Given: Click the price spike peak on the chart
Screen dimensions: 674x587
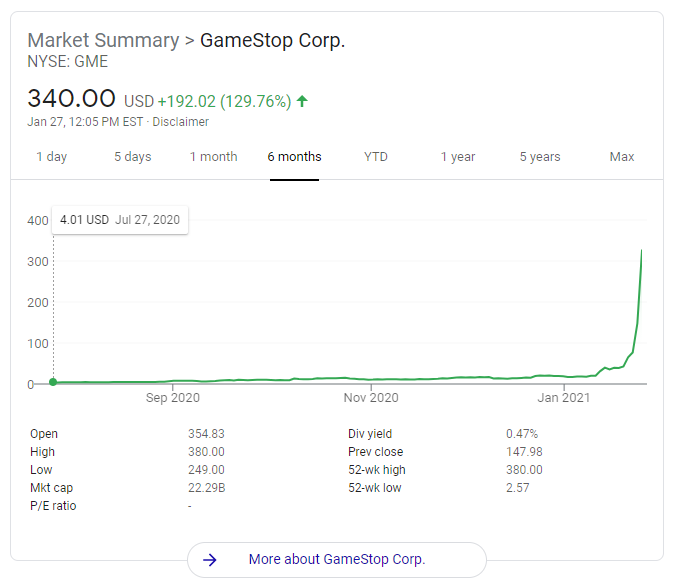Looking at the screenshot, I should click(x=641, y=252).
